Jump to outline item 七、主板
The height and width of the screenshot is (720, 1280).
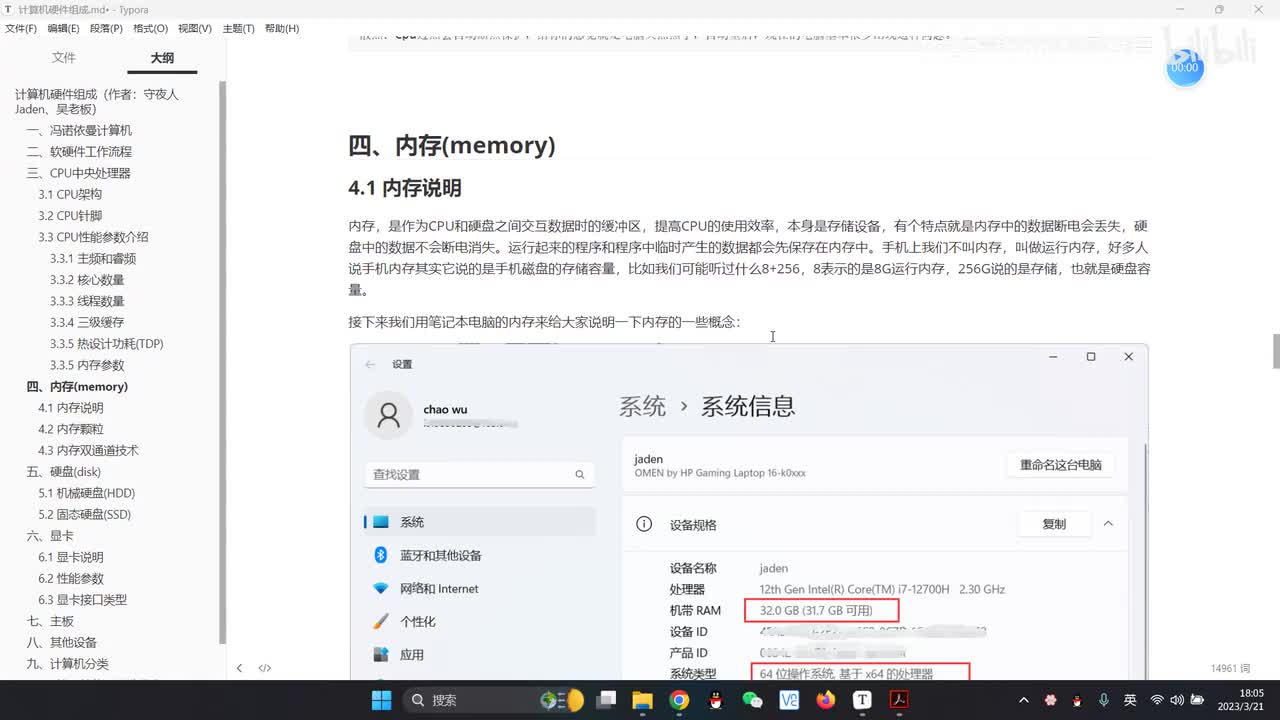(x=50, y=622)
